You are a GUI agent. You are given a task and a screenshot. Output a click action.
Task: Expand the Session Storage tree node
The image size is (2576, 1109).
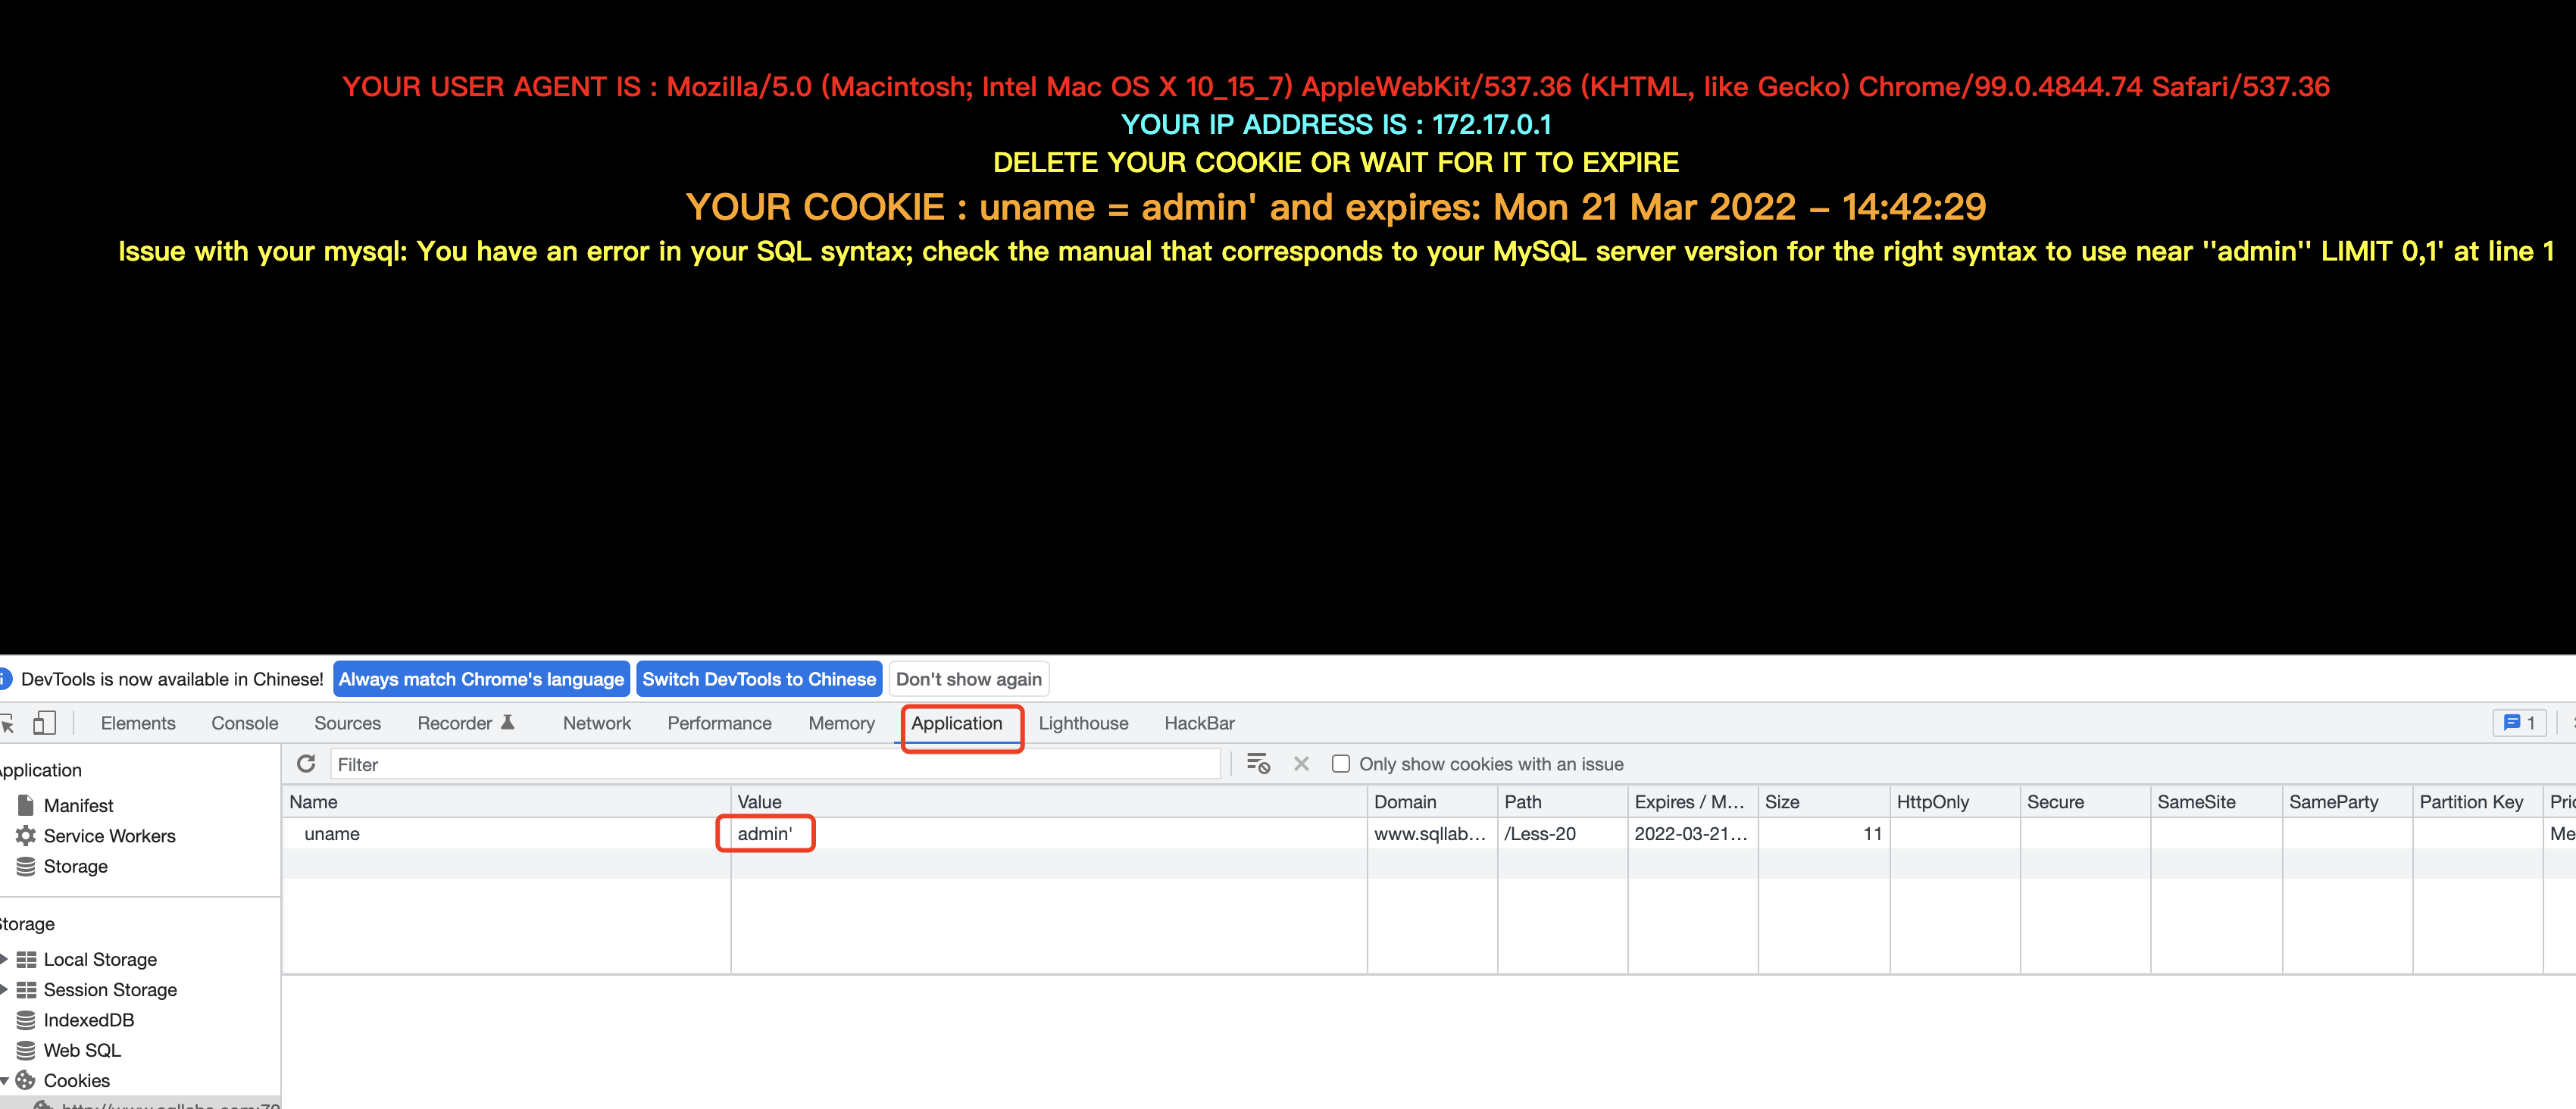coord(4,989)
